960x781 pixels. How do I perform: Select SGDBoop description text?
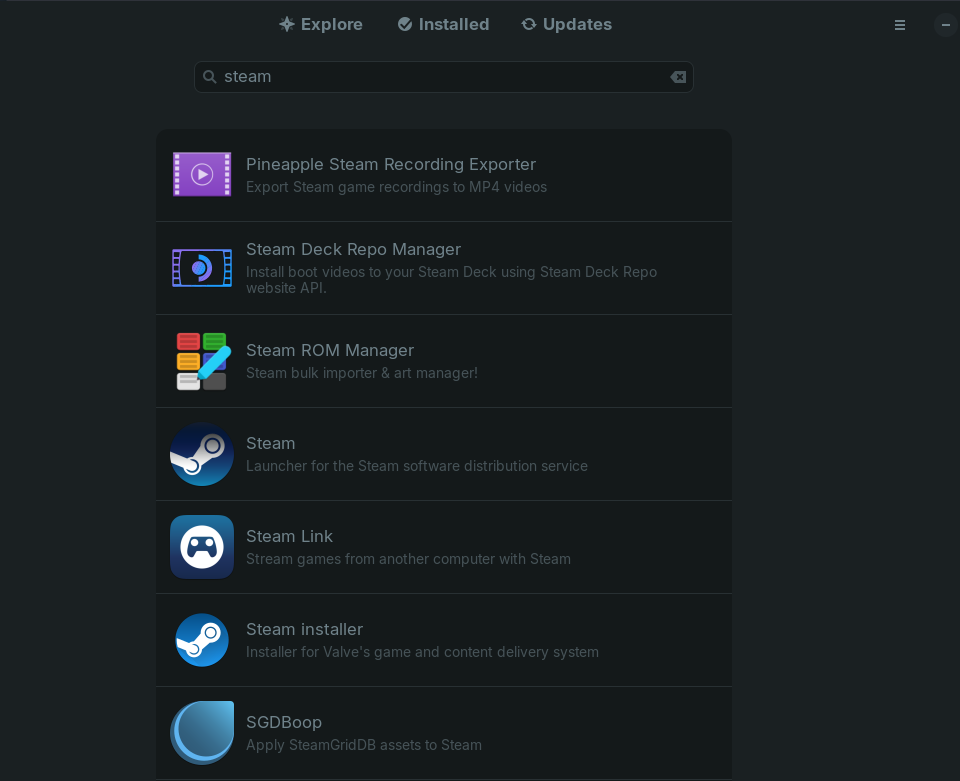click(x=364, y=745)
